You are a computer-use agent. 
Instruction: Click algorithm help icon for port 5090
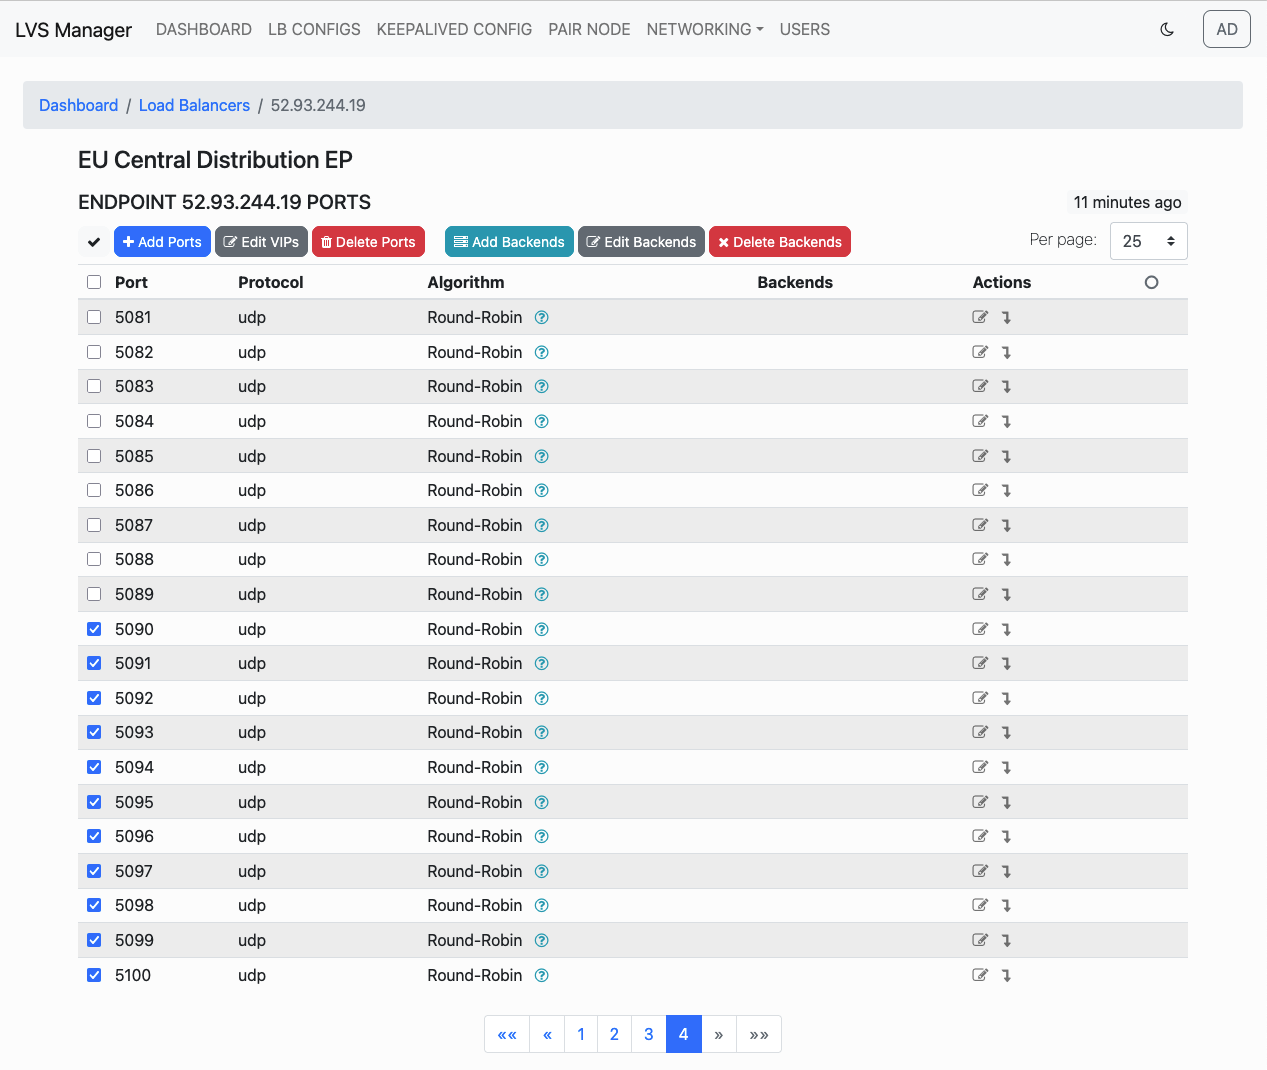pyautogui.click(x=542, y=629)
